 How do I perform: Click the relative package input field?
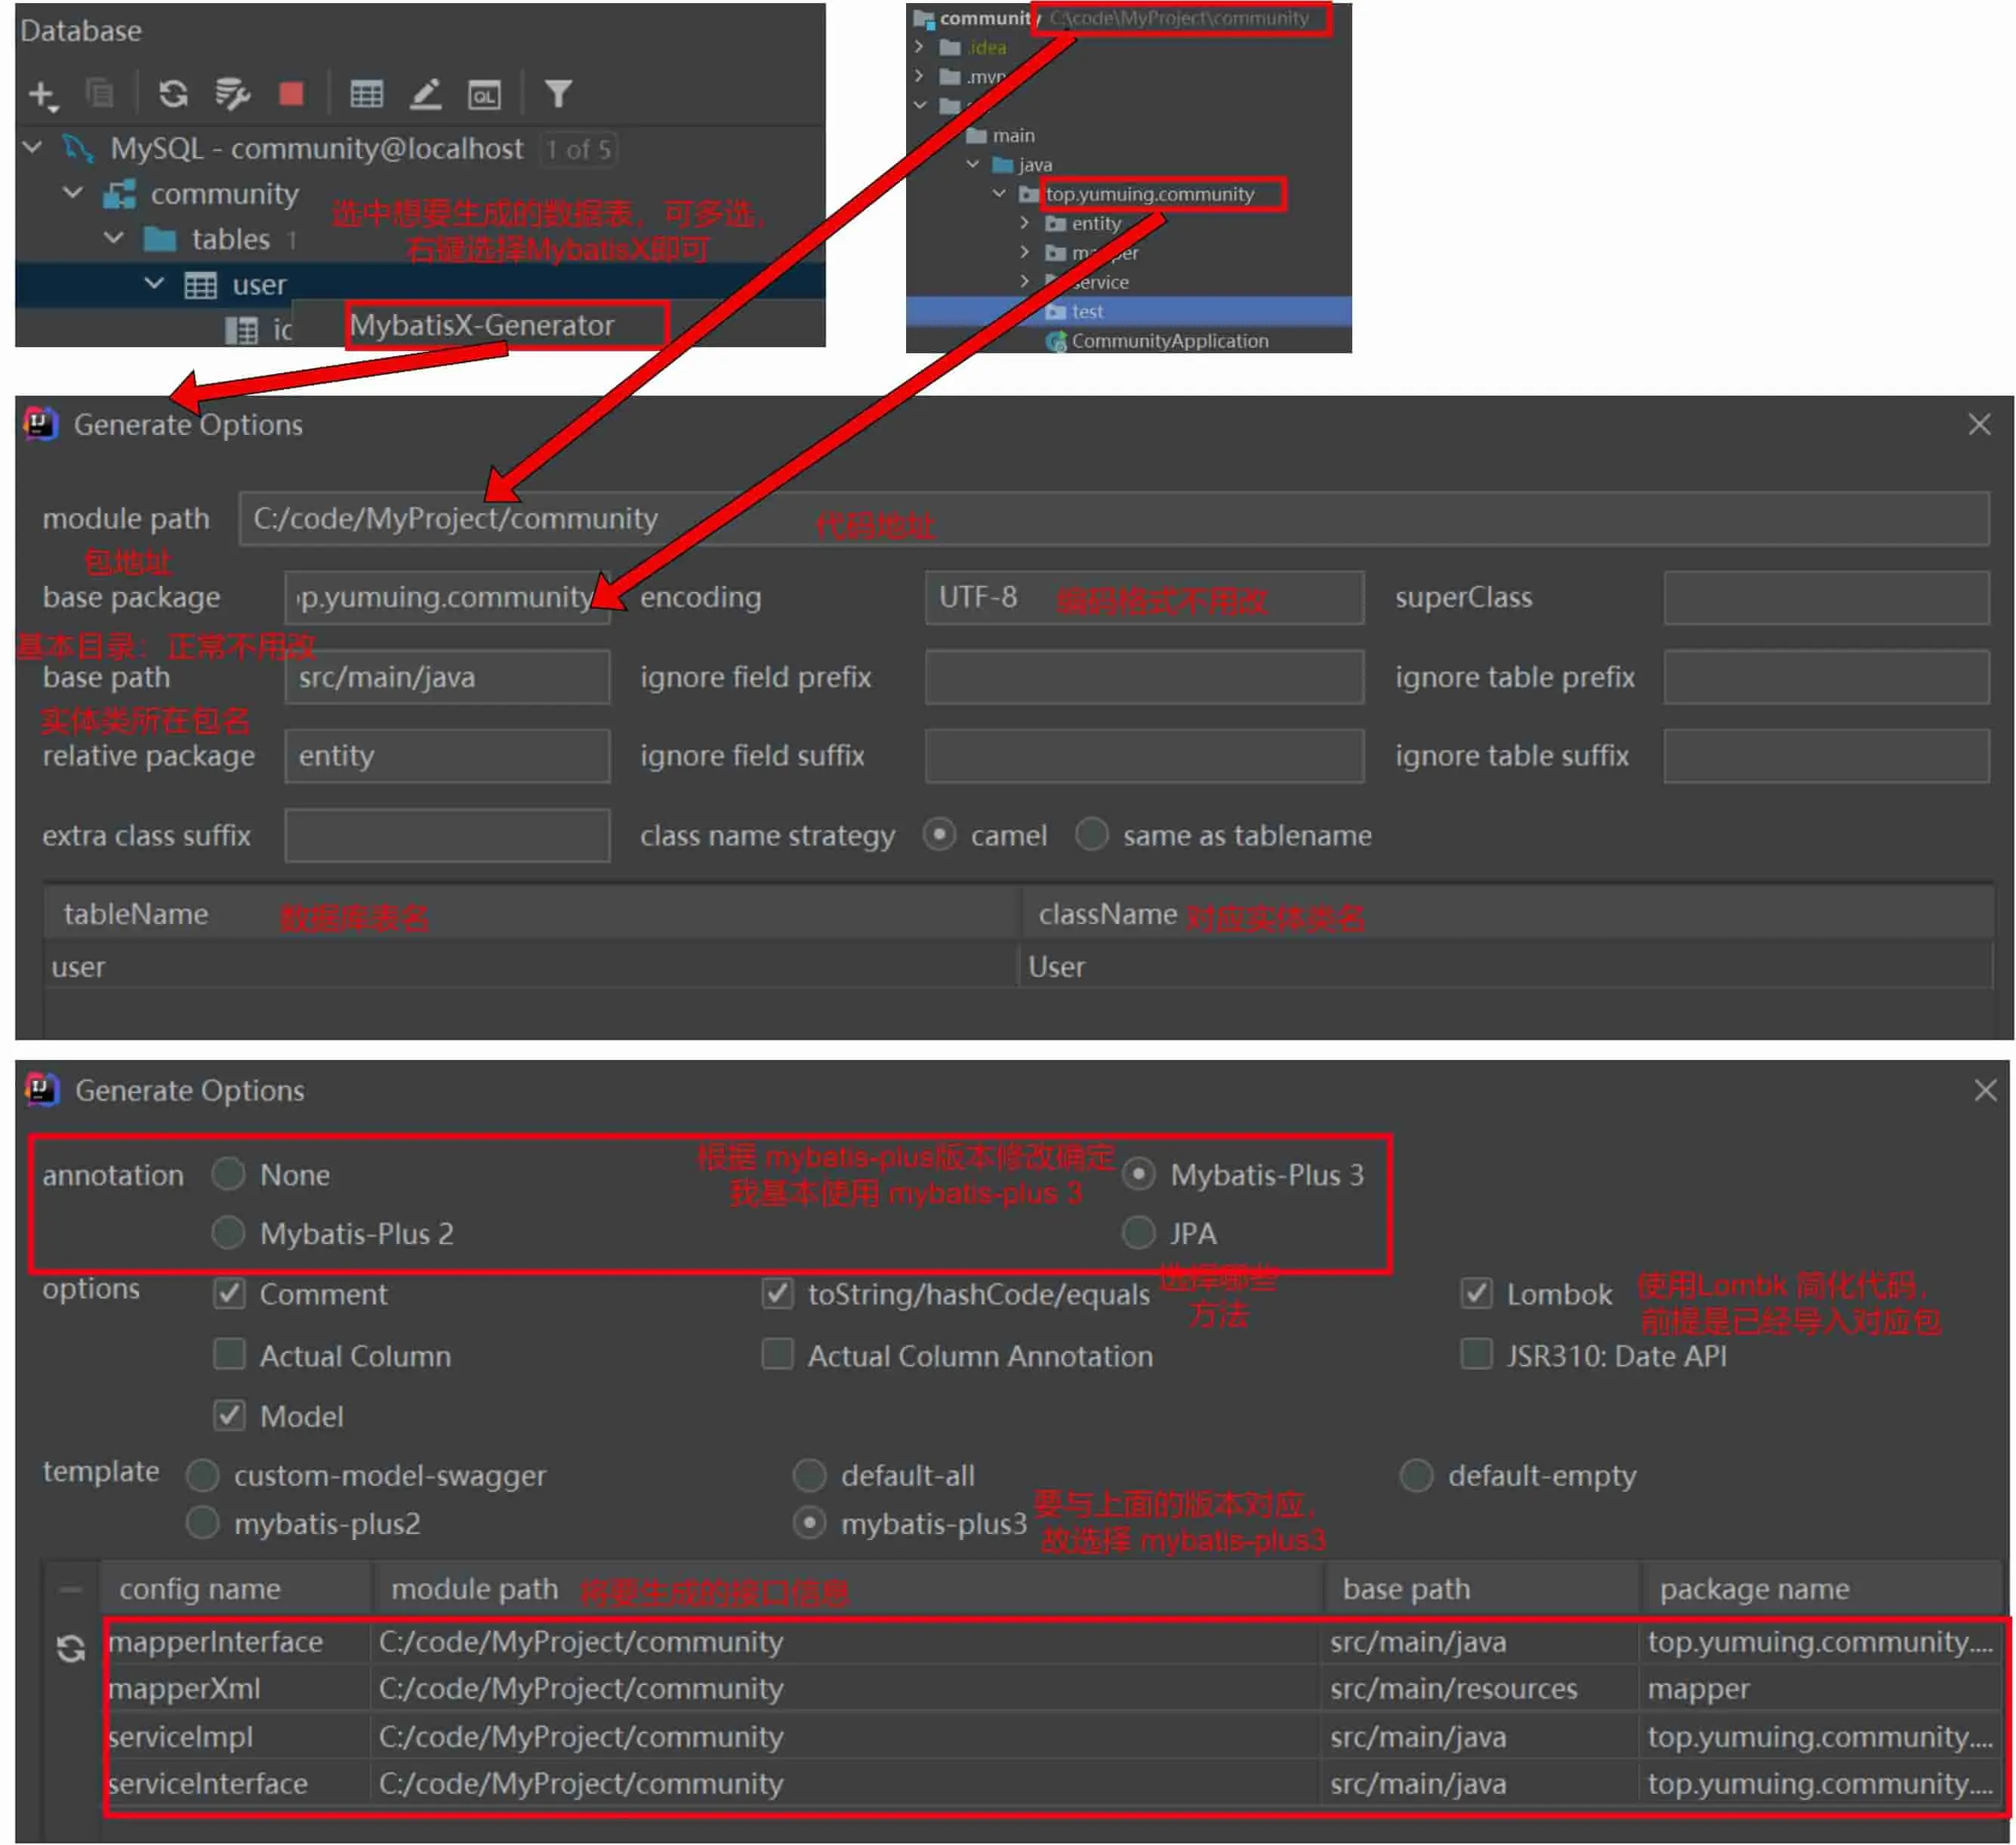click(x=447, y=756)
